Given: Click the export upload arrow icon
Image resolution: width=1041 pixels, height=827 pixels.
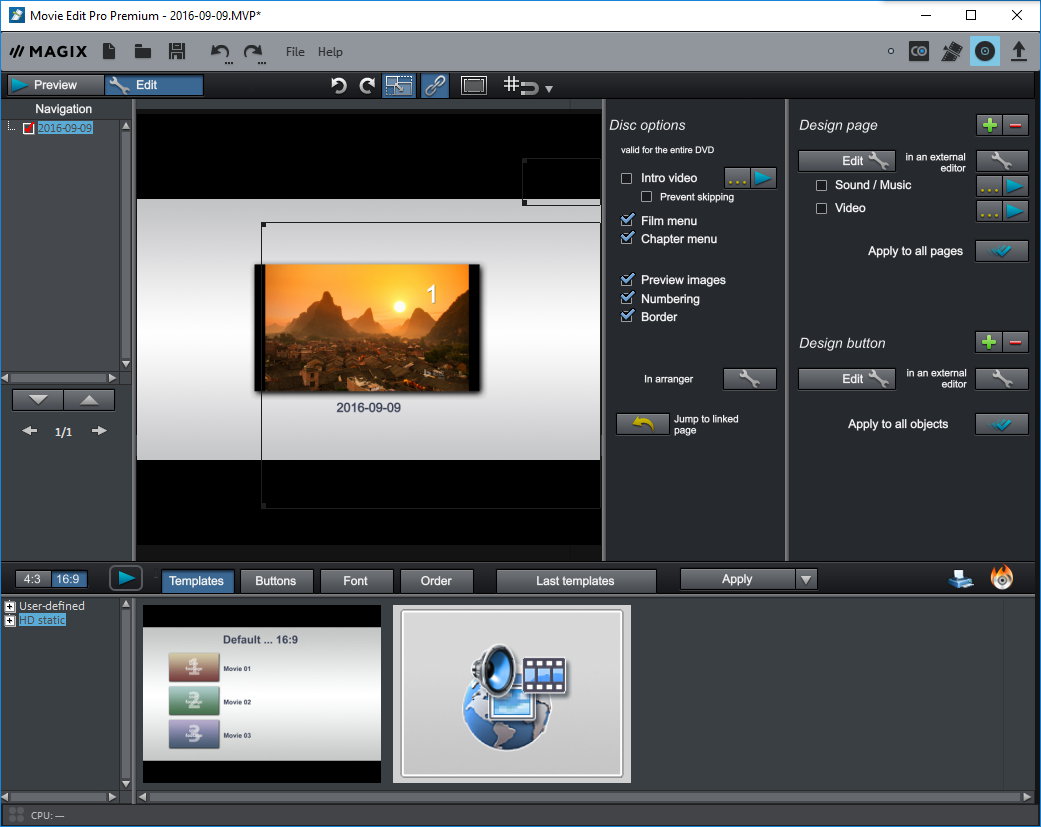Looking at the screenshot, I should (1019, 51).
